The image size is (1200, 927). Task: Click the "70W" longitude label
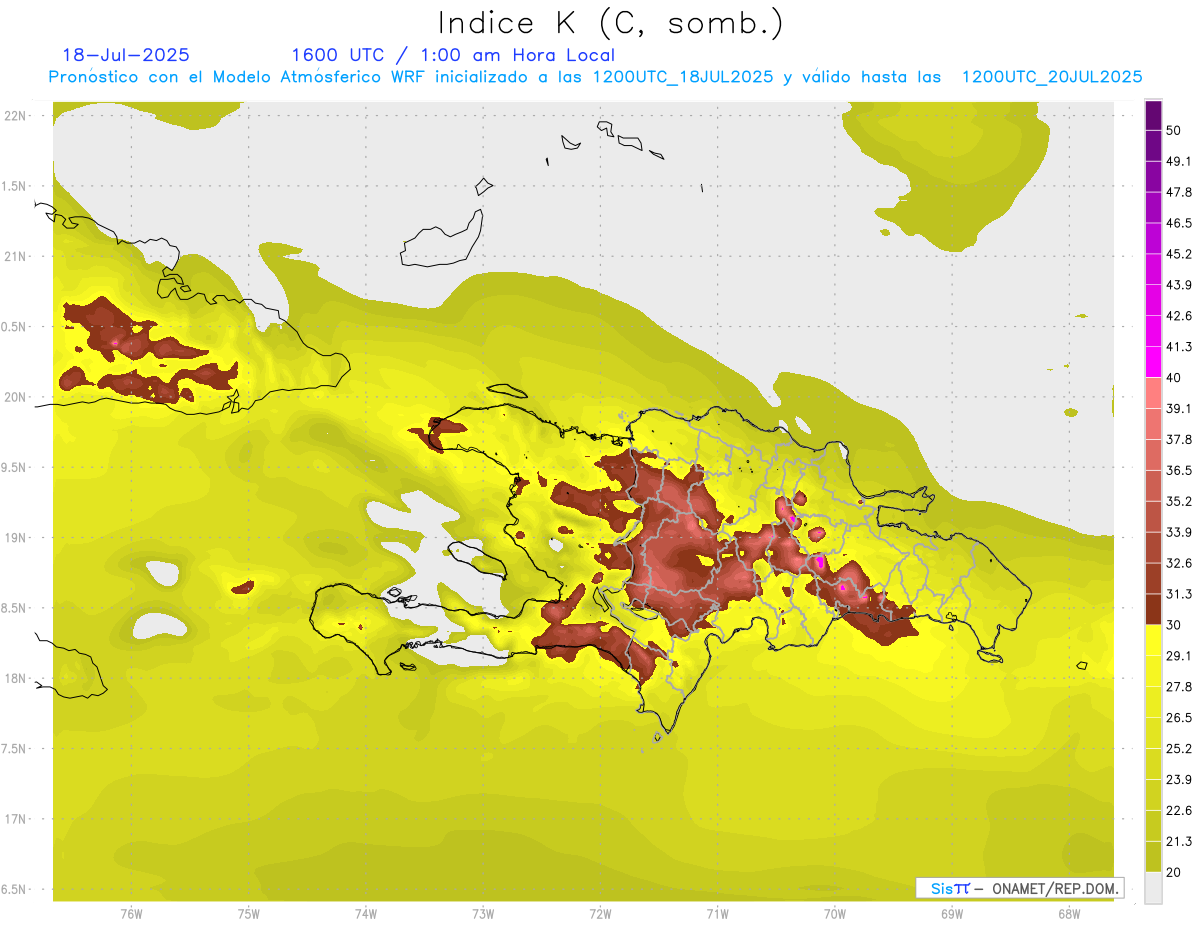tap(835, 913)
